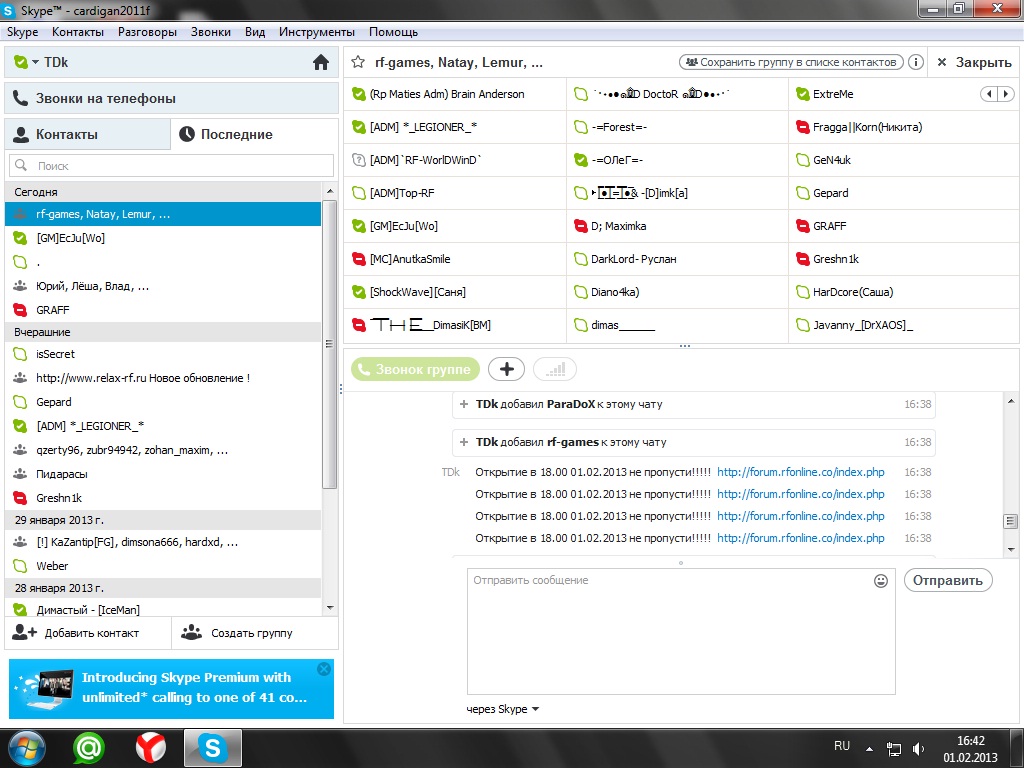This screenshot has height=768, width=1024.
Task: Open the TDk status dropdown arrow
Action: click(x=35, y=62)
